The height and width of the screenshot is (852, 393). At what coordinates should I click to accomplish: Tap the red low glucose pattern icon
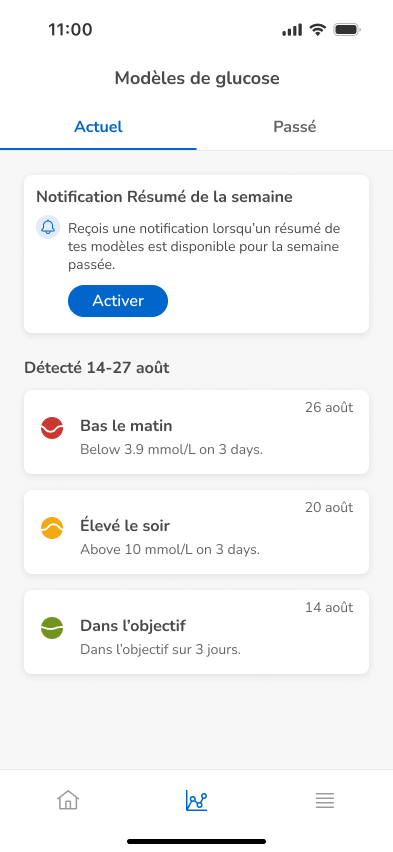coord(52,428)
